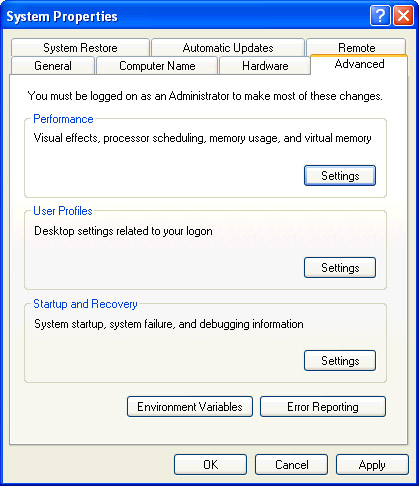This screenshot has height=486, width=419.
Task: Open the Automatic Updates tab
Action: (x=228, y=48)
